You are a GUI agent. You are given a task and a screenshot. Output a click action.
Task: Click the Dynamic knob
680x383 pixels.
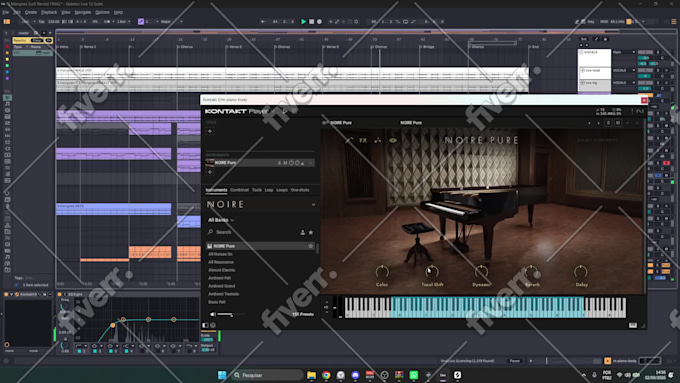pyautogui.click(x=481, y=272)
